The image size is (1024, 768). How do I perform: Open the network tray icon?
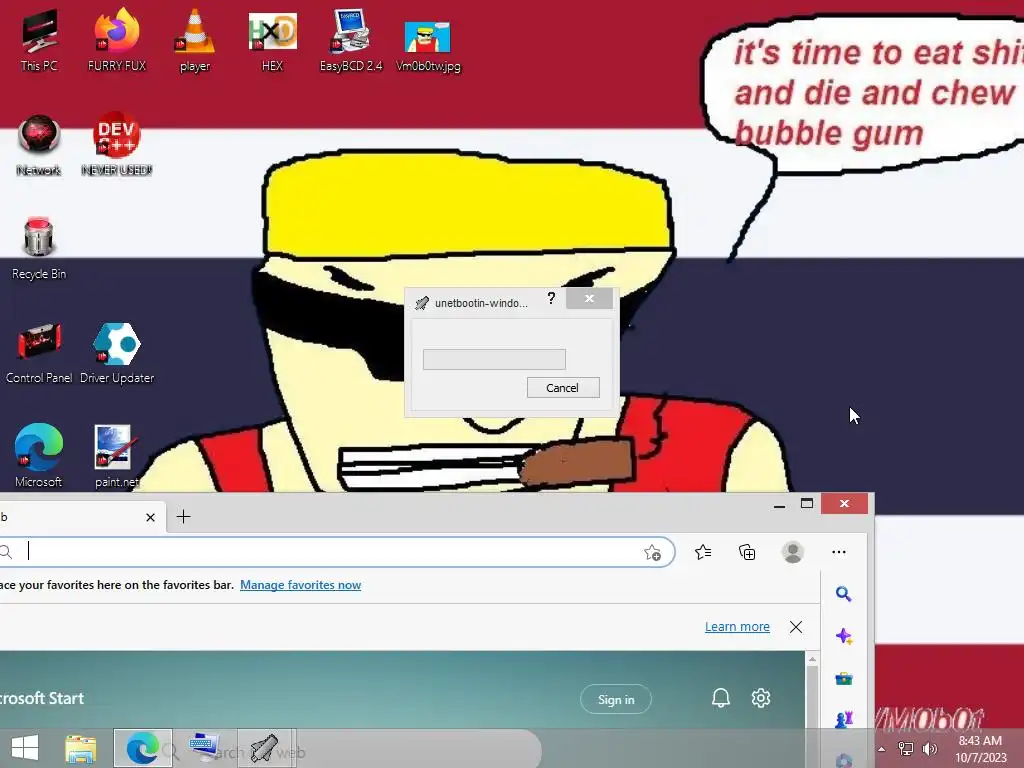point(906,749)
